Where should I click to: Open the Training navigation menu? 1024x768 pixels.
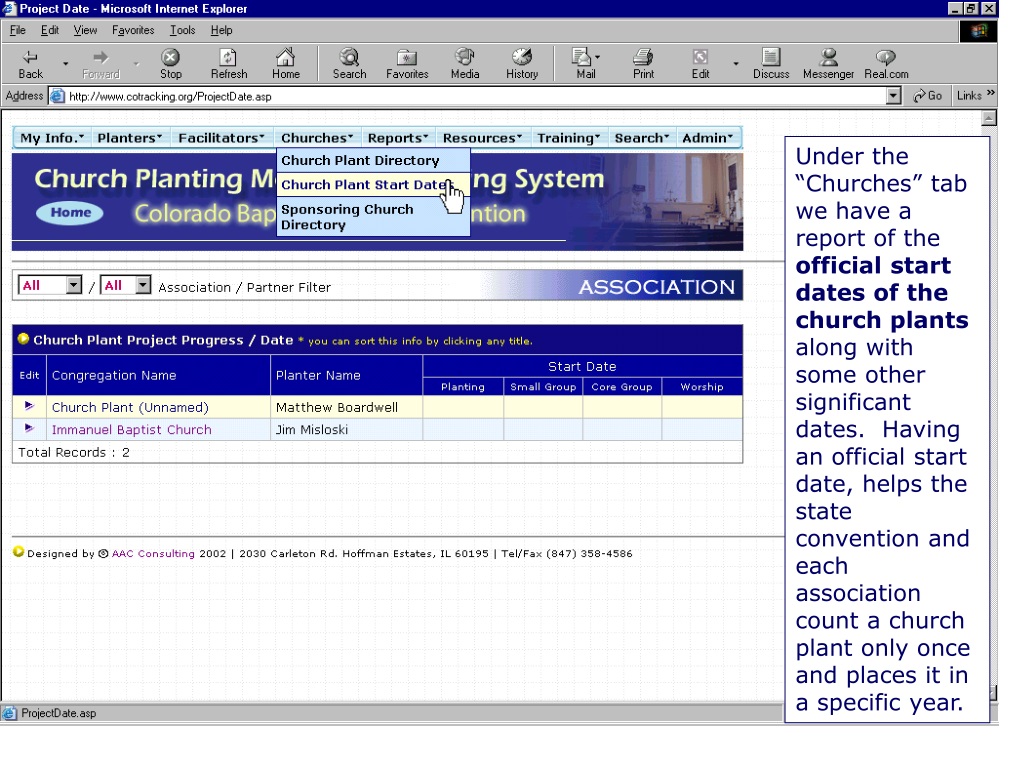click(x=568, y=138)
